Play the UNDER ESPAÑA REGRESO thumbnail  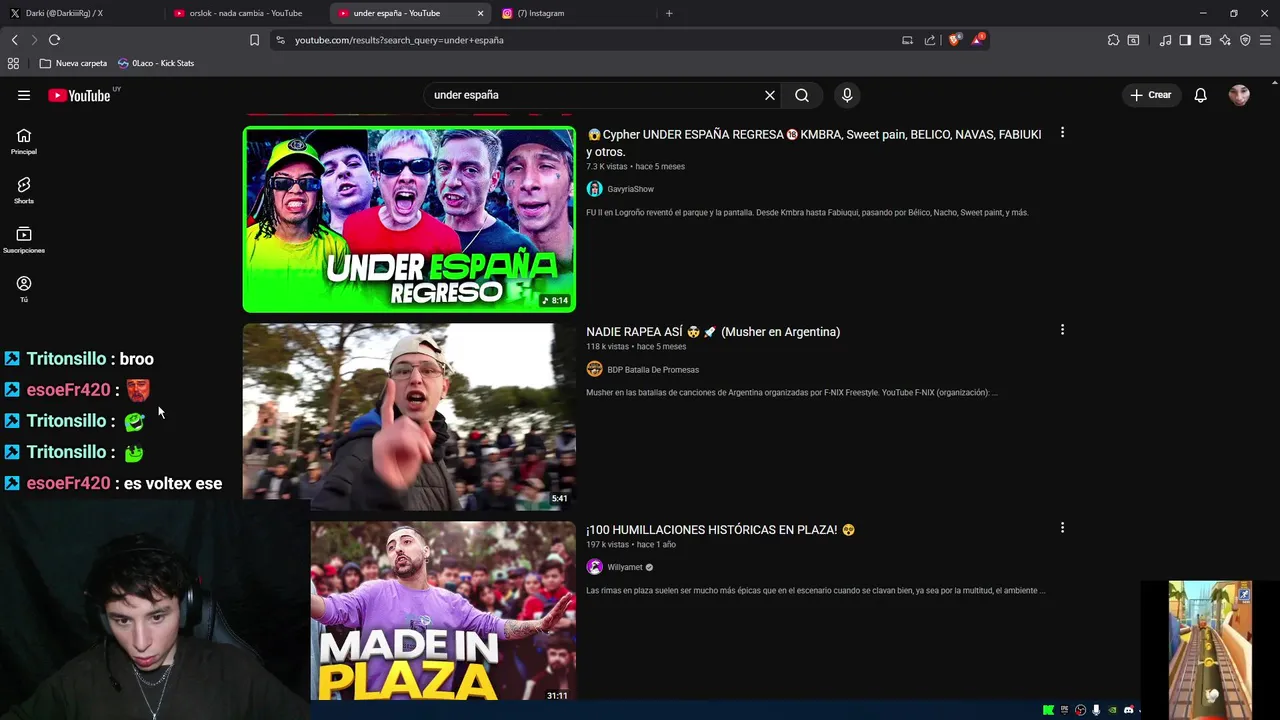[409, 219]
